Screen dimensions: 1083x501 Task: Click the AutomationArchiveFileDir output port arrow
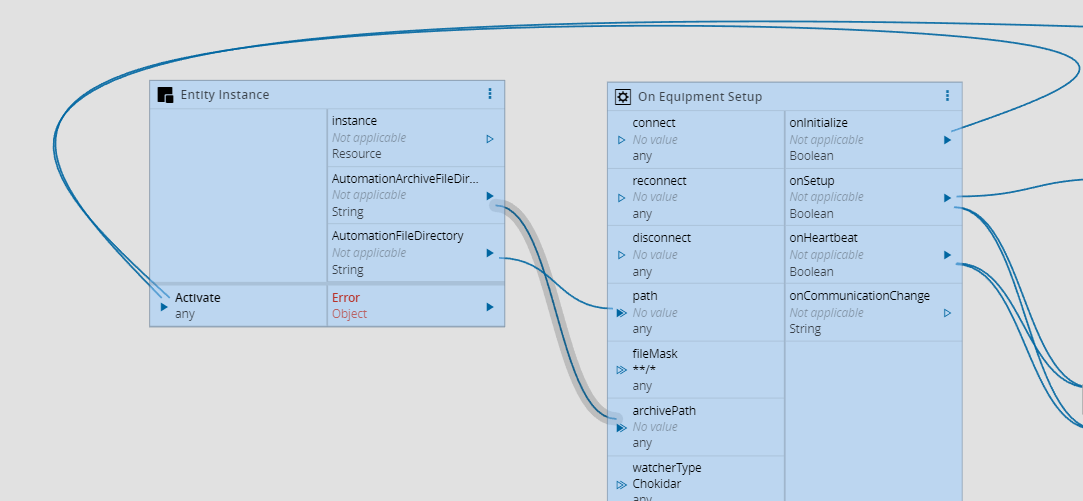point(490,196)
